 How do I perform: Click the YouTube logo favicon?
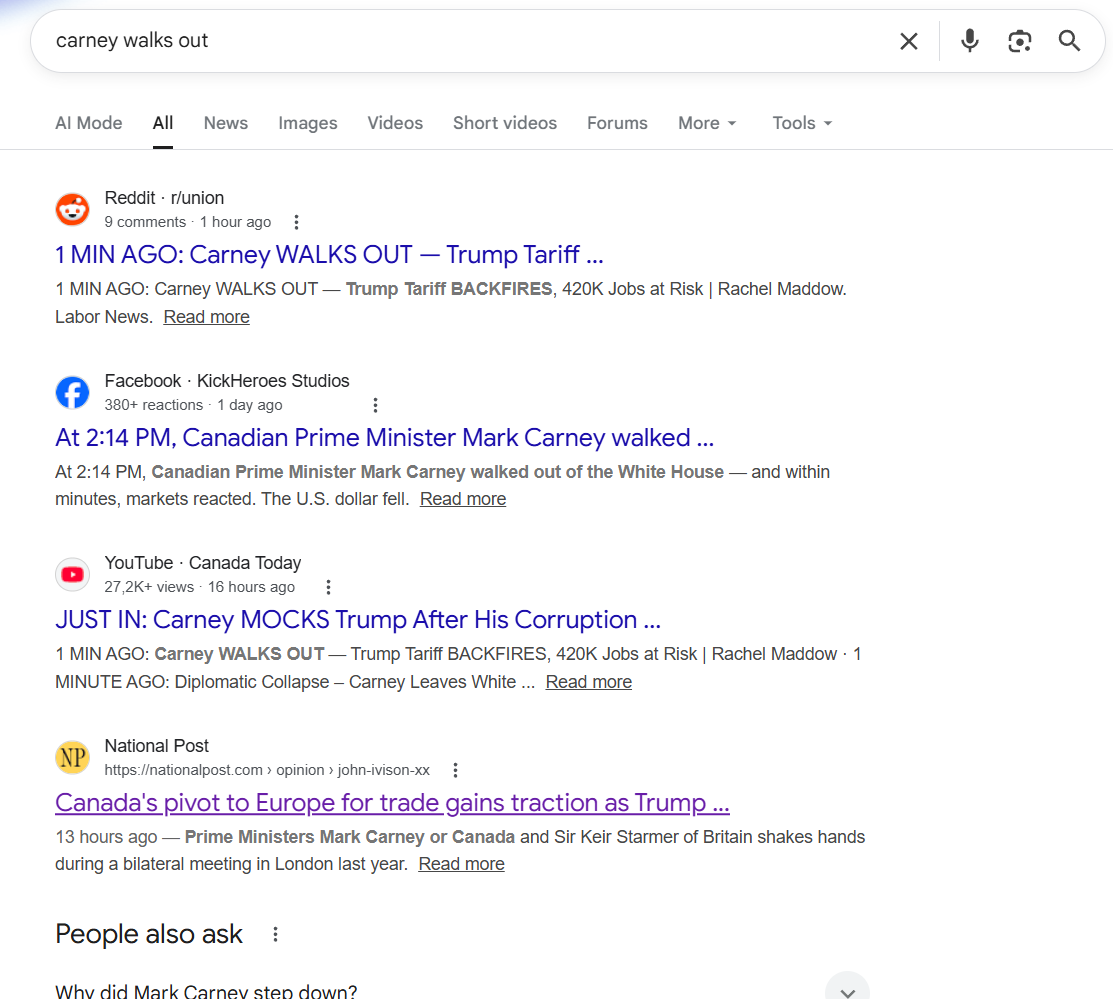72,574
